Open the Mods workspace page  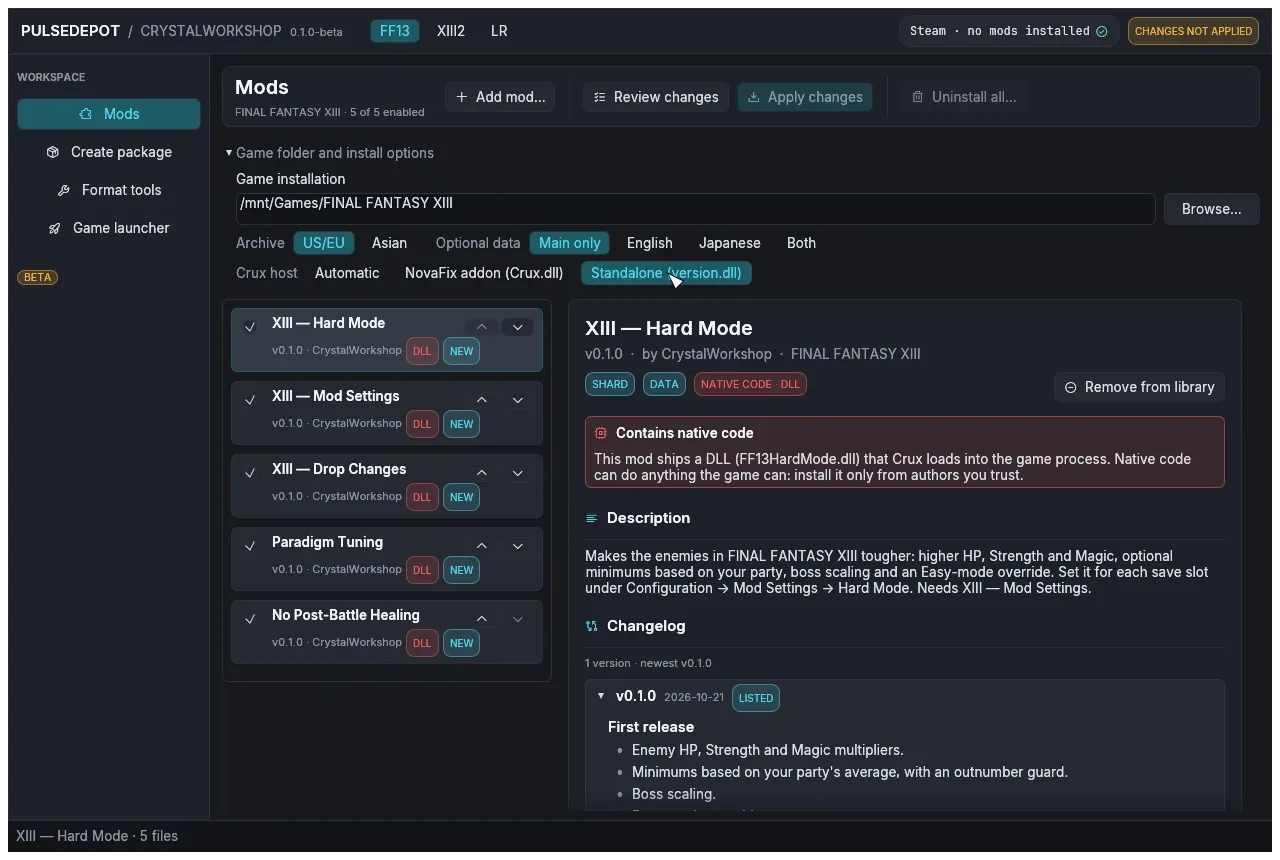pyautogui.click(x=109, y=114)
